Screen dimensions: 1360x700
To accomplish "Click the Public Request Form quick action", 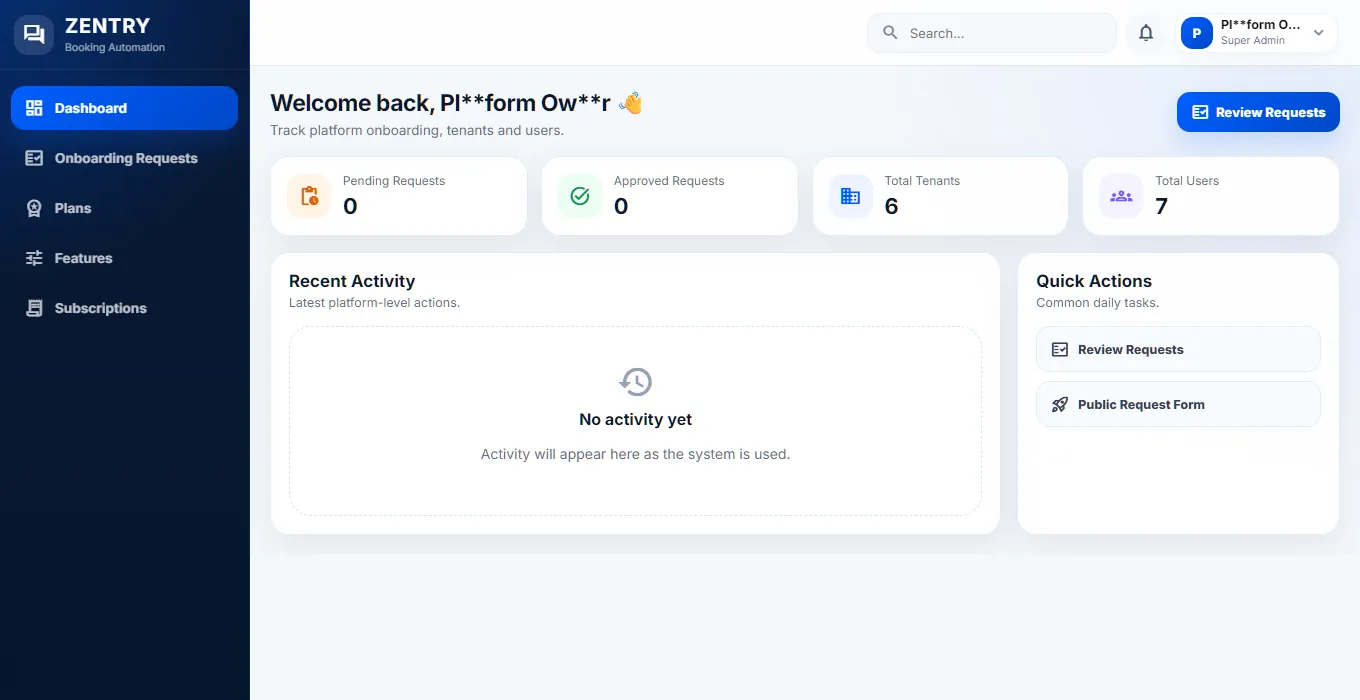I will click(x=1178, y=404).
